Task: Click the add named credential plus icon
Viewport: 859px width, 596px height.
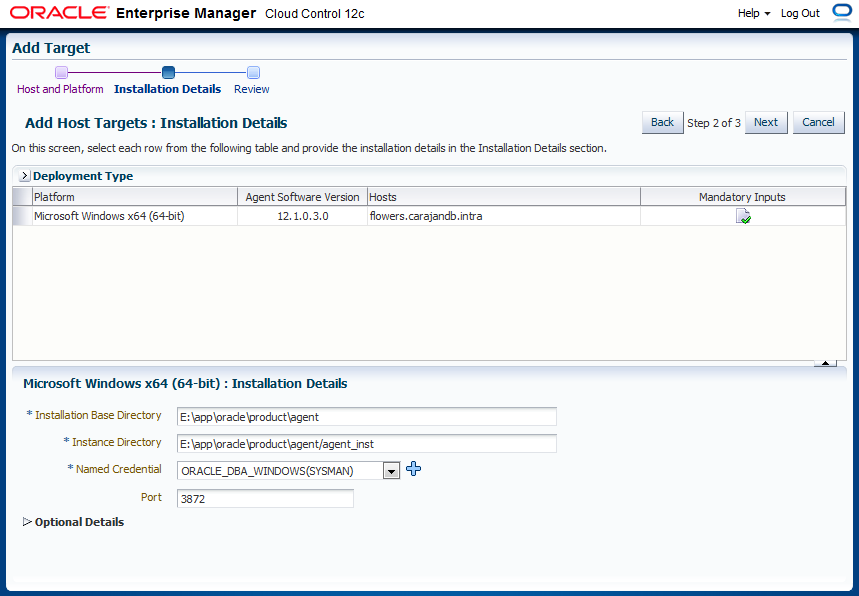Action: [414, 469]
